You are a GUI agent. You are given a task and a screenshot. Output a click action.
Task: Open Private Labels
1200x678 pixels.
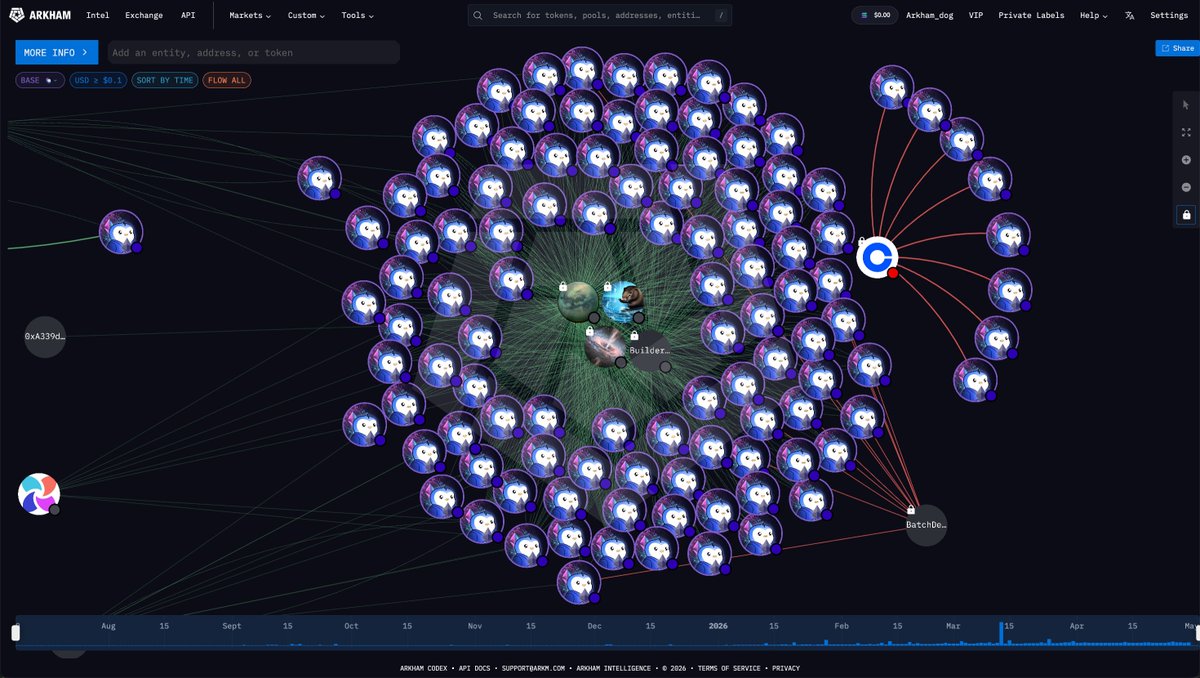tap(1031, 16)
